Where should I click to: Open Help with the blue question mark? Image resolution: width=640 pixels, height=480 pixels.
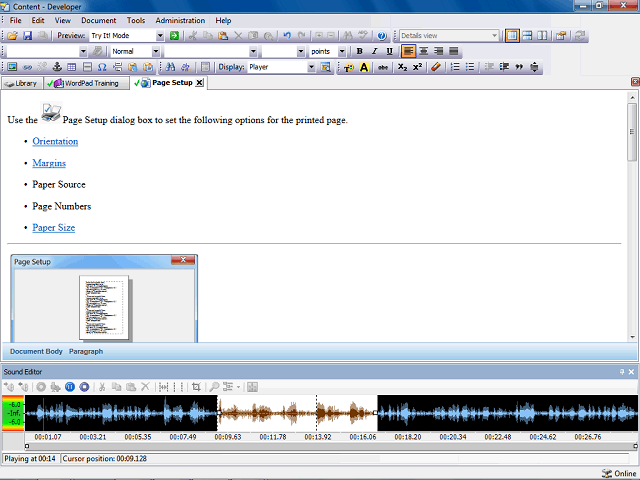click(382, 36)
